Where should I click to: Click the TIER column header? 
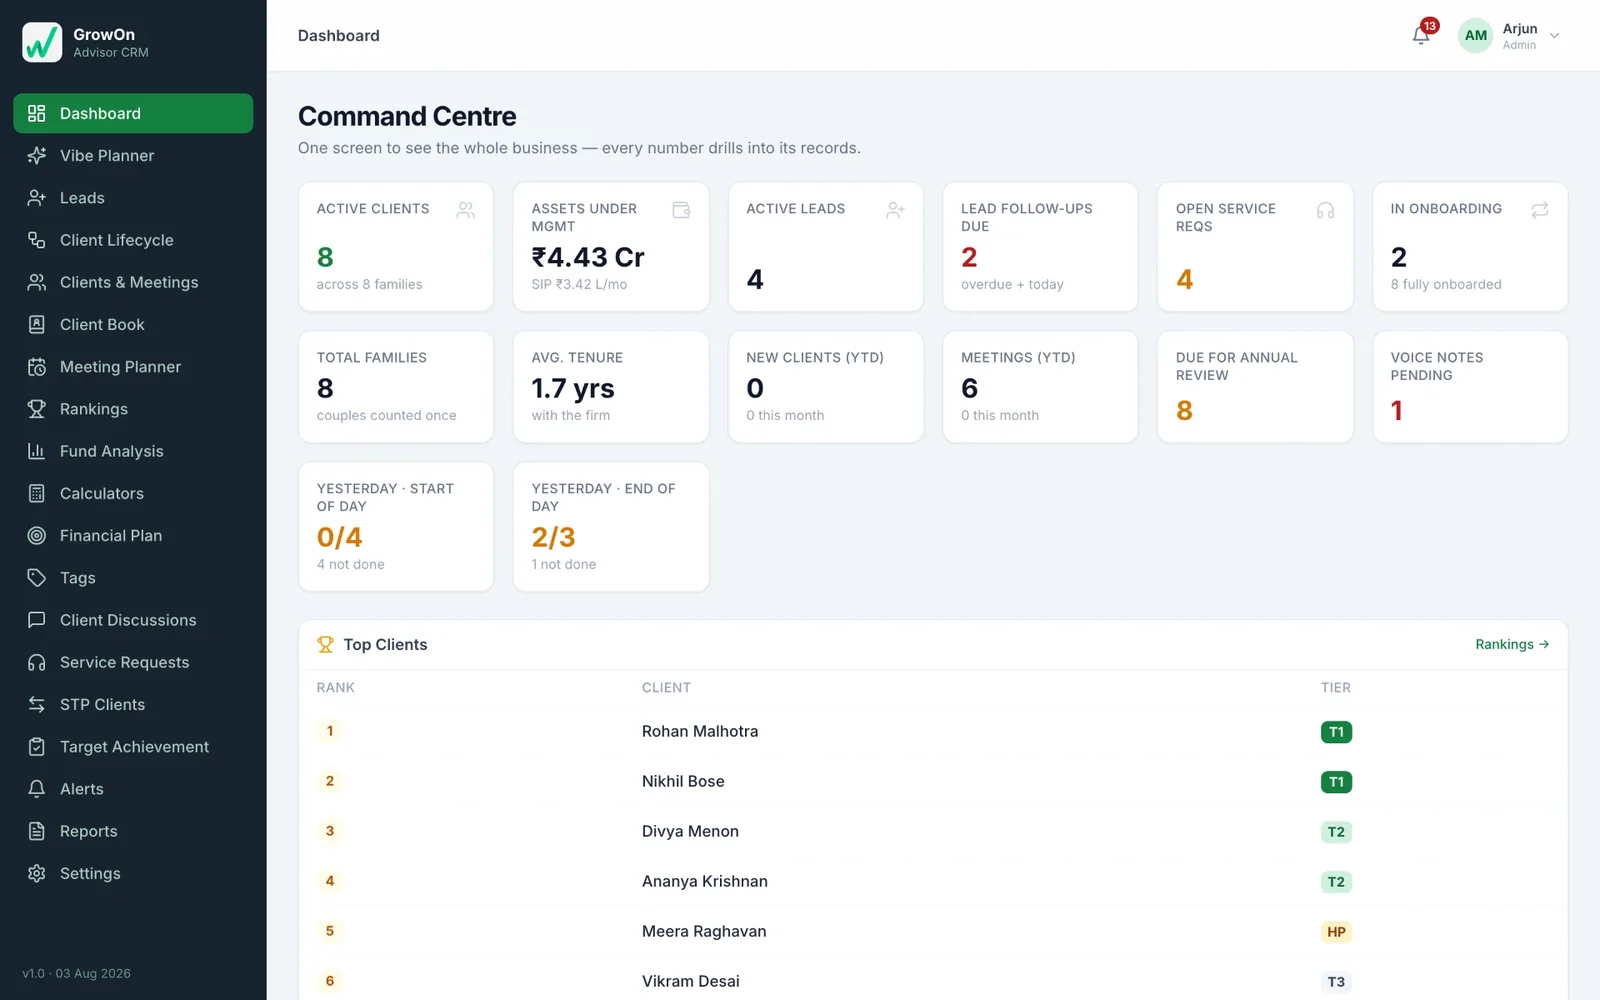[x=1335, y=688]
